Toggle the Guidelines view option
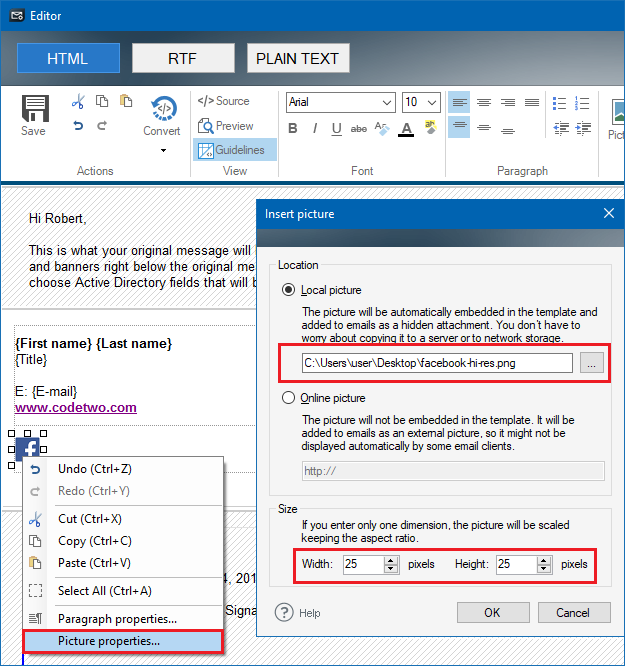This screenshot has width=625, height=666. pos(233,150)
